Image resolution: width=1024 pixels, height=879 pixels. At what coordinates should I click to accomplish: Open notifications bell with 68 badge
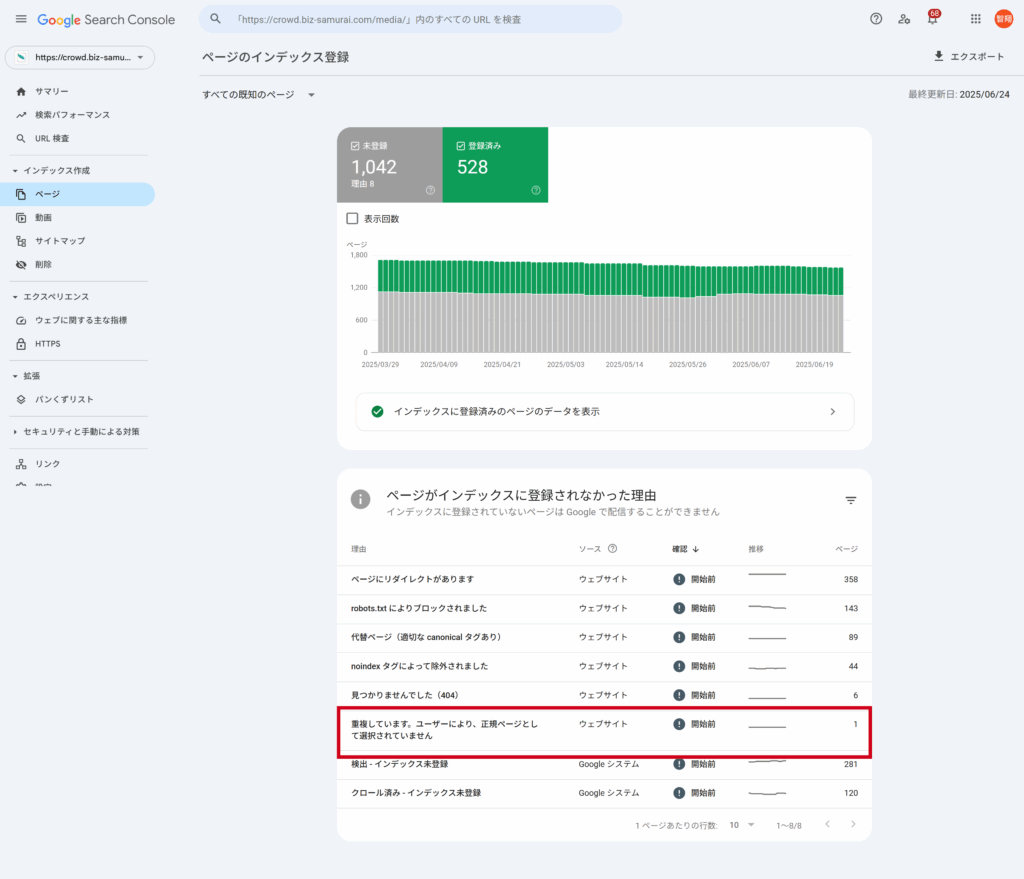[x=933, y=18]
